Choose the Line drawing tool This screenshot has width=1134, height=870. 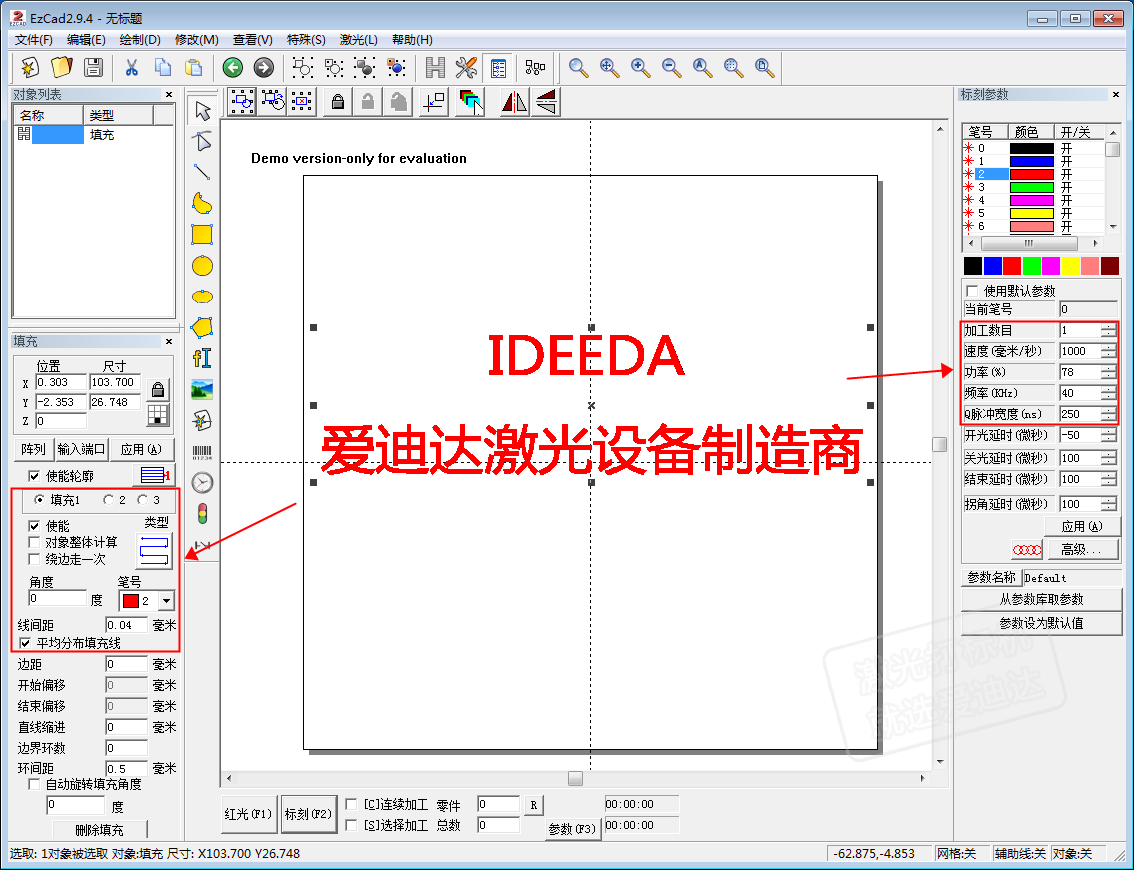(x=202, y=172)
